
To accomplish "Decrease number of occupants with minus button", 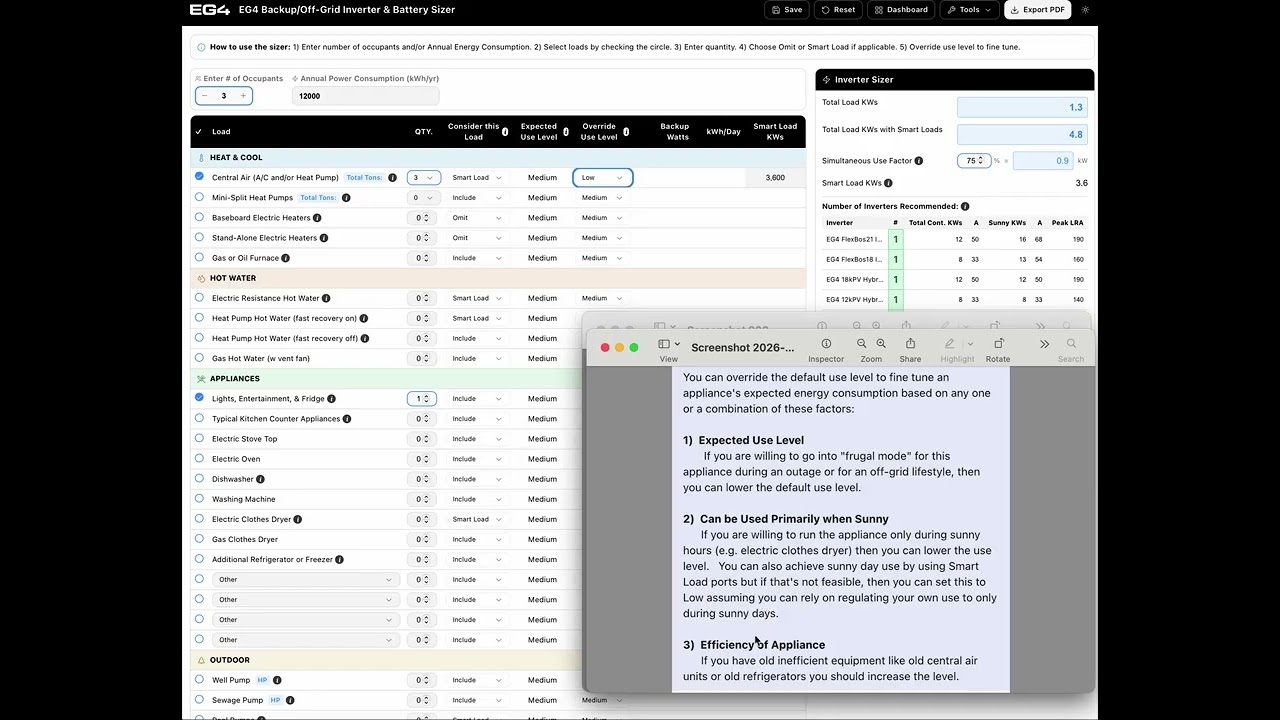I will coord(205,96).
